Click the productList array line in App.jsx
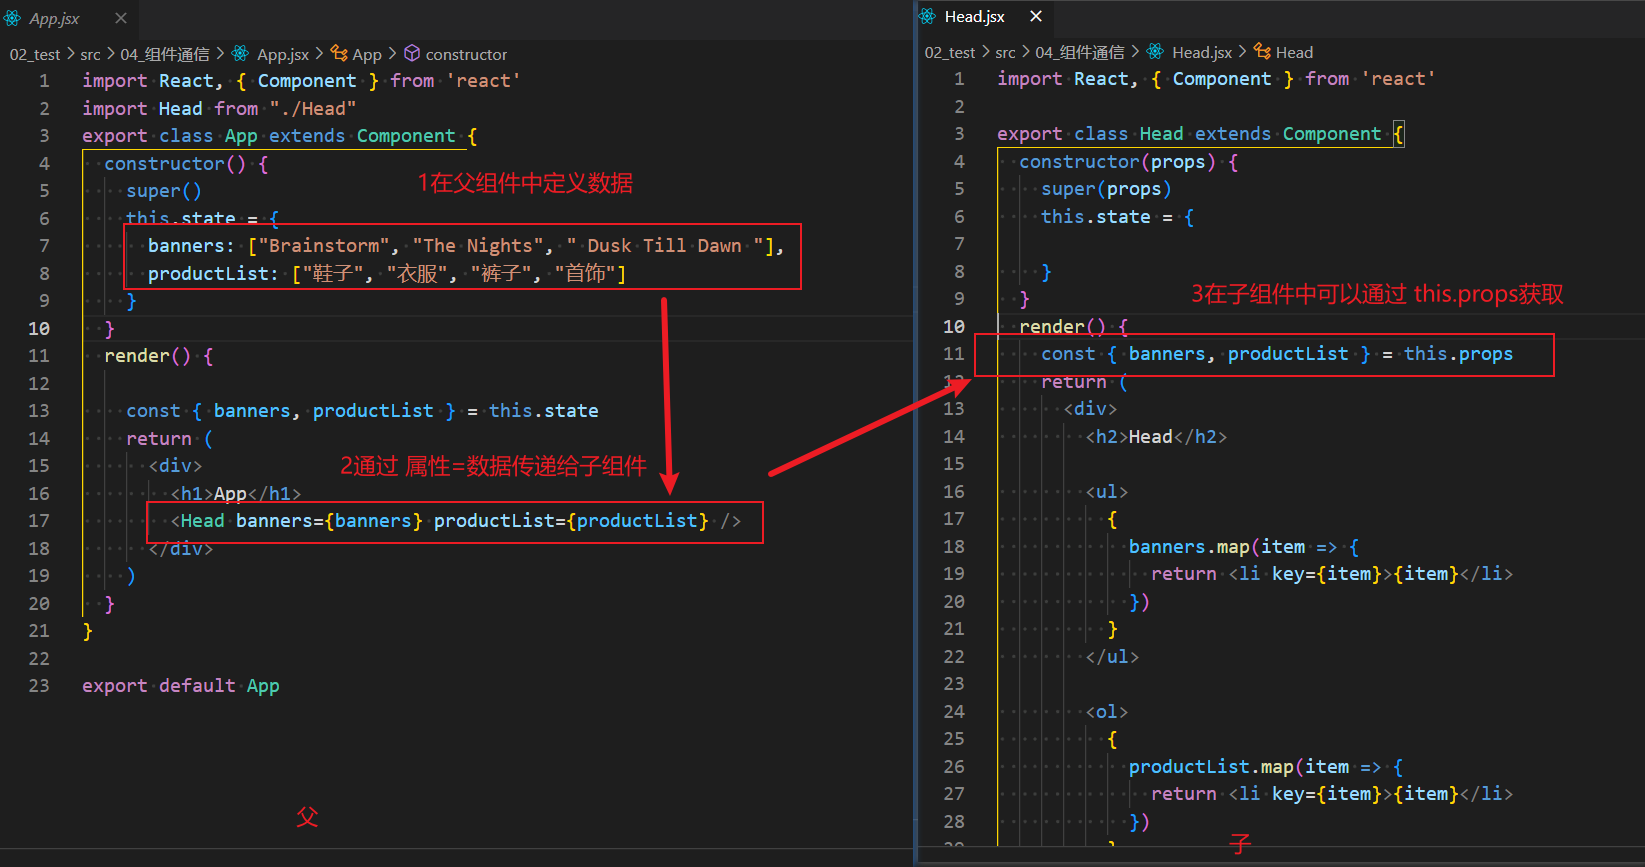This screenshot has height=867, width=1645. (x=387, y=273)
